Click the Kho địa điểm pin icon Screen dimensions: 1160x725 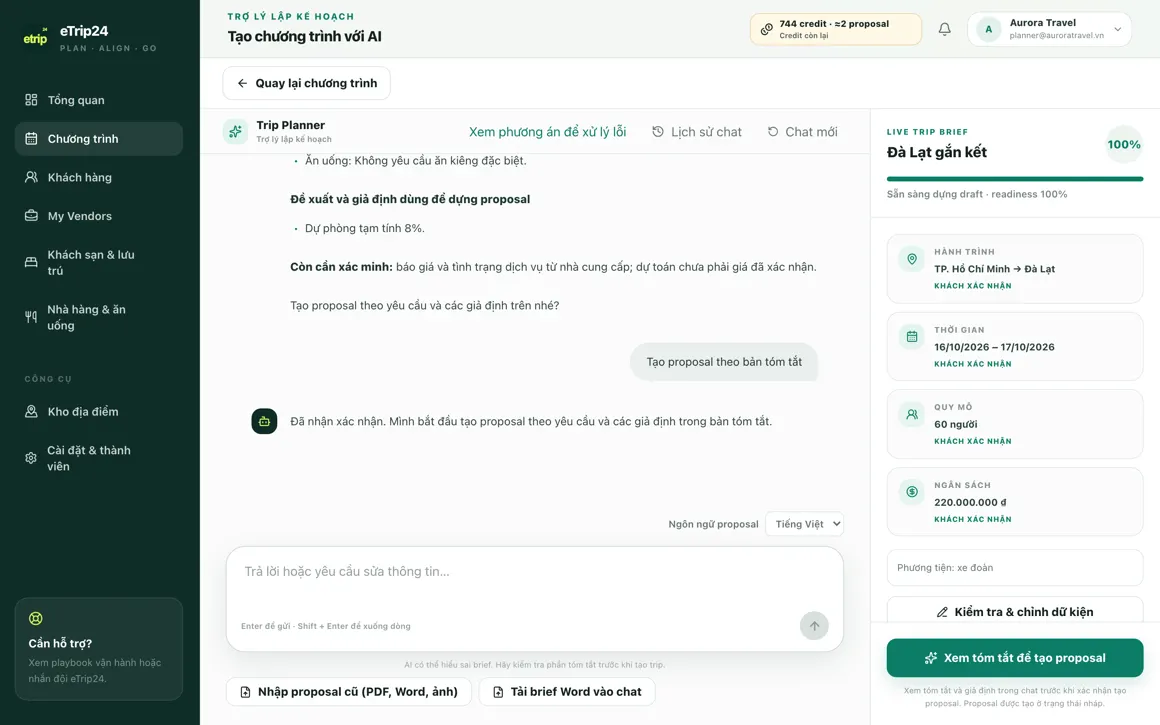pyautogui.click(x=31, y=411)
